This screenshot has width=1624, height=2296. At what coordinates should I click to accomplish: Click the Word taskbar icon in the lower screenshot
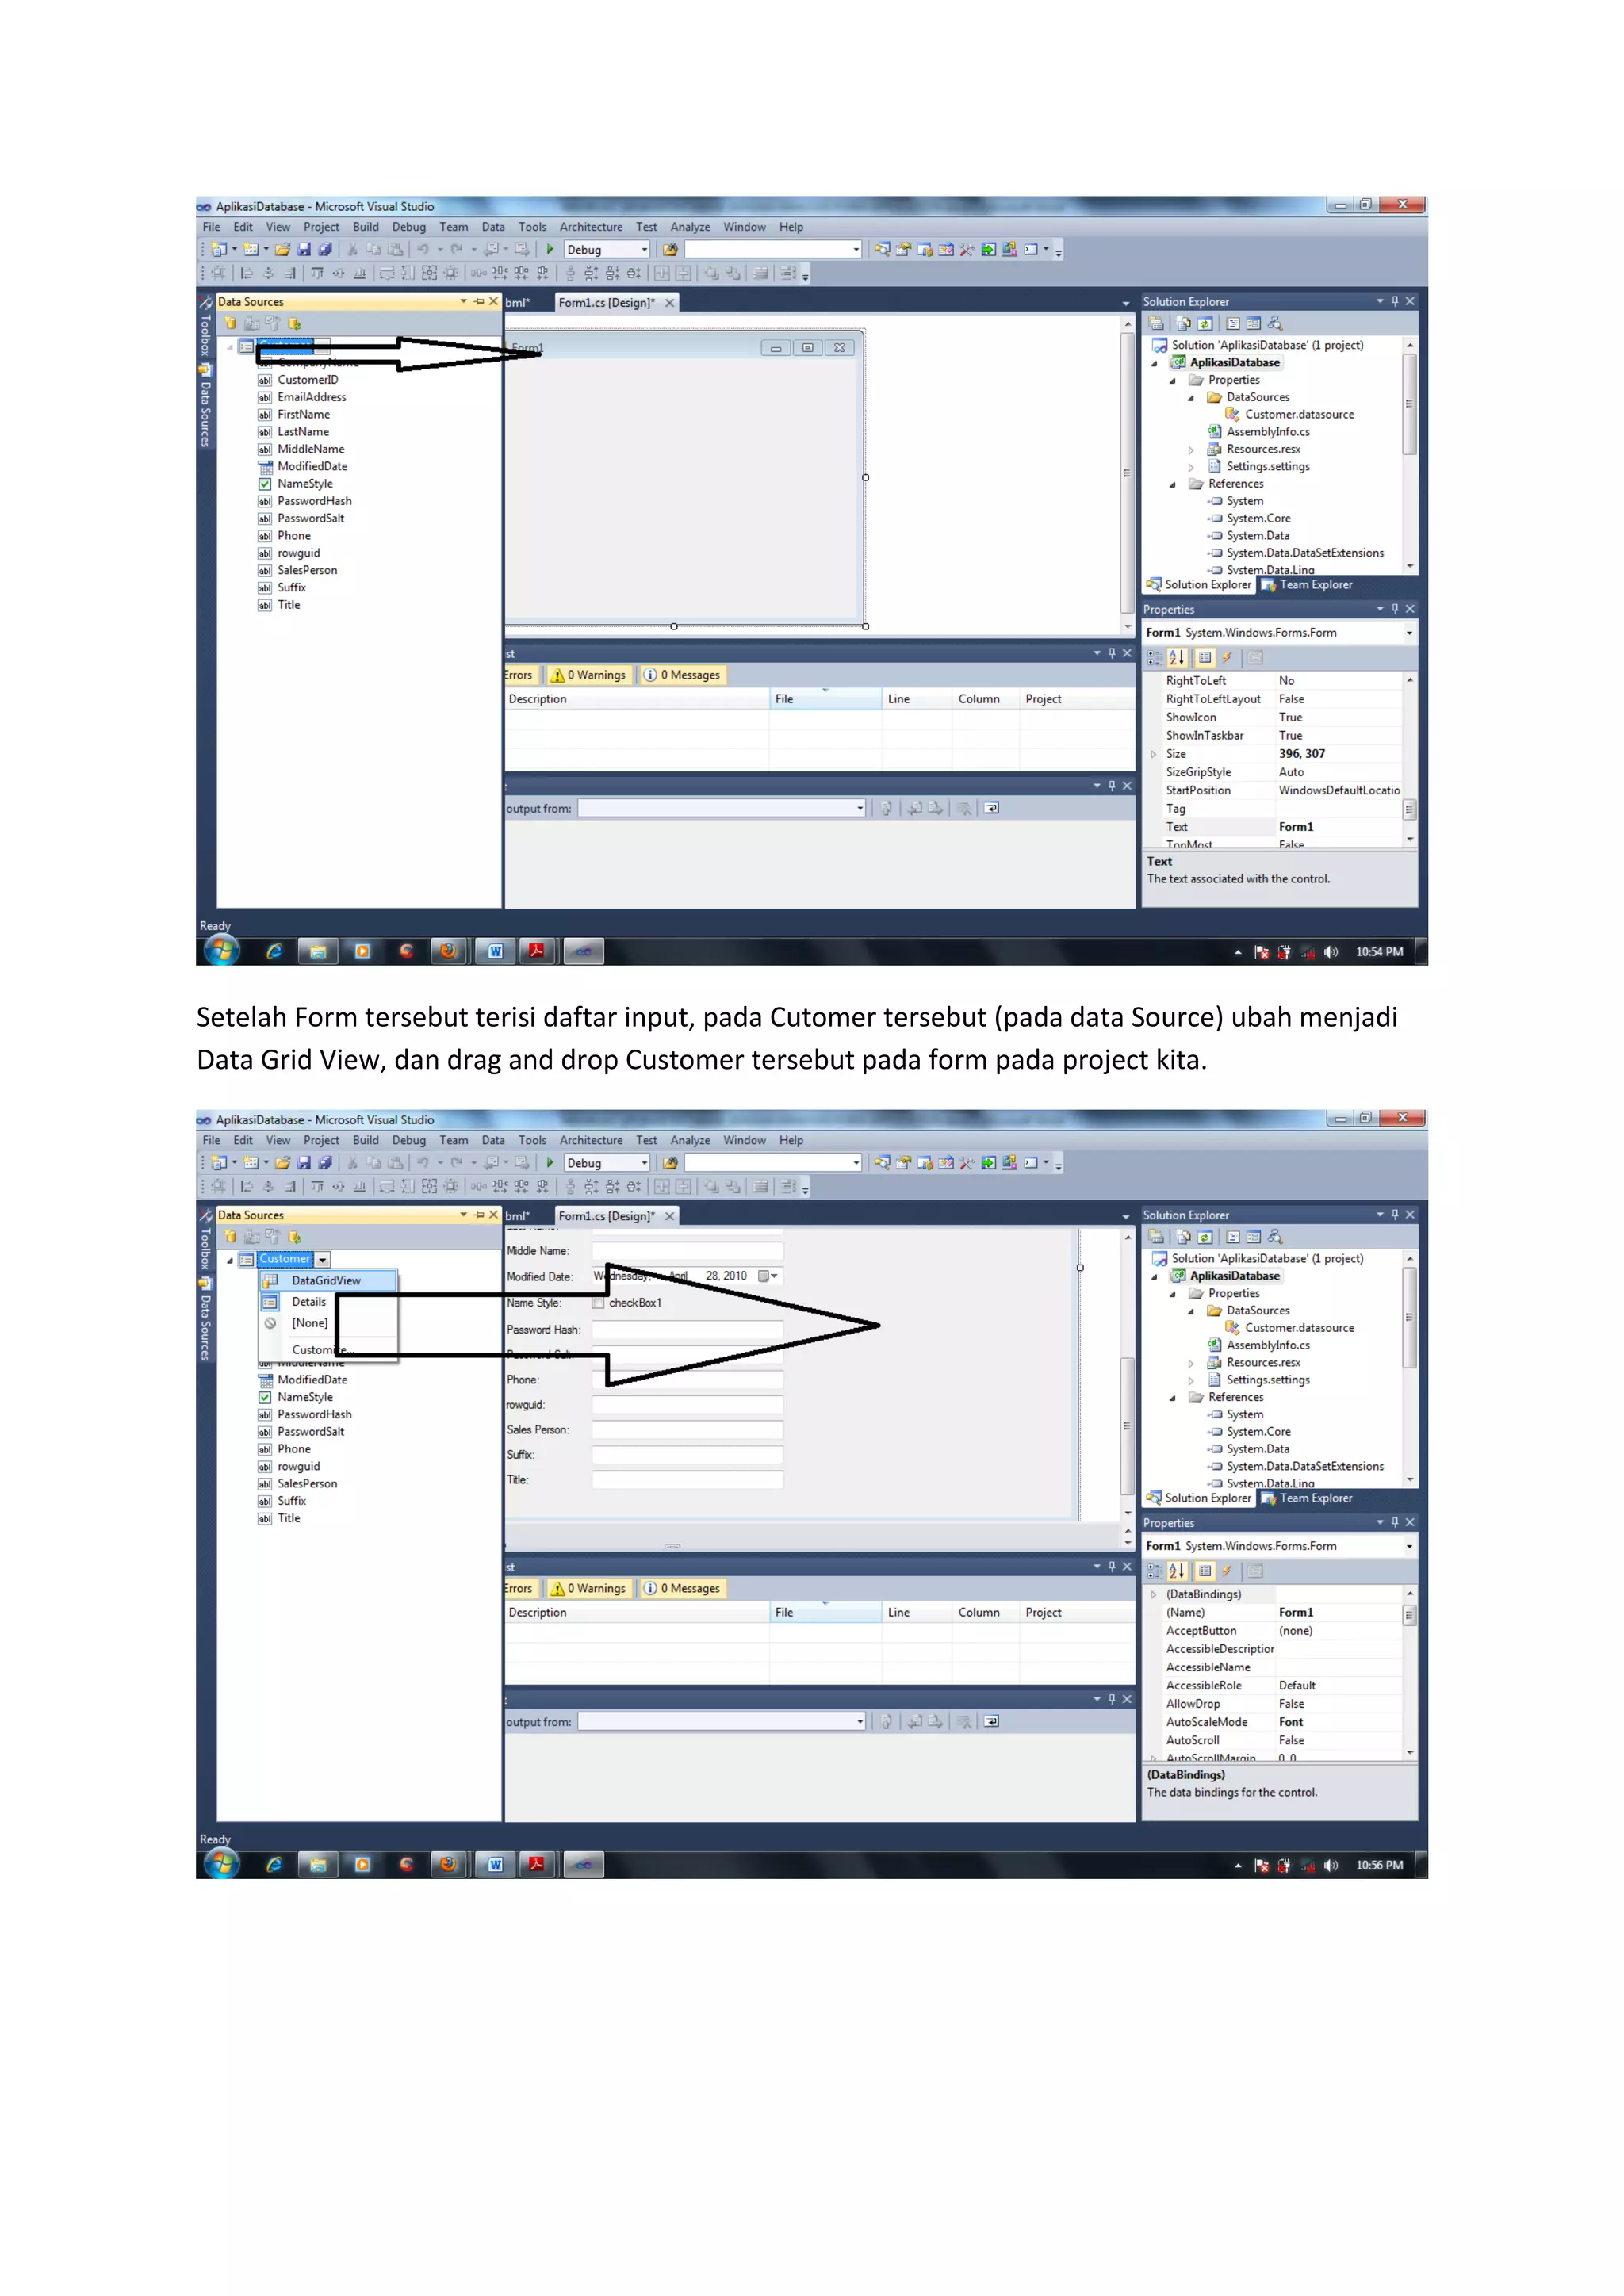[x=494, y=1864]
